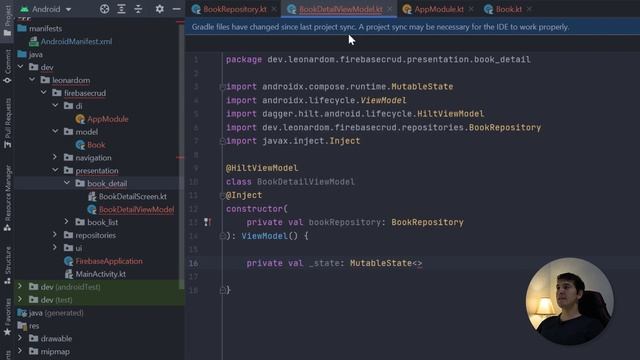
Task: Fold the import block at line 3
Action: click(x=222, y=87)
